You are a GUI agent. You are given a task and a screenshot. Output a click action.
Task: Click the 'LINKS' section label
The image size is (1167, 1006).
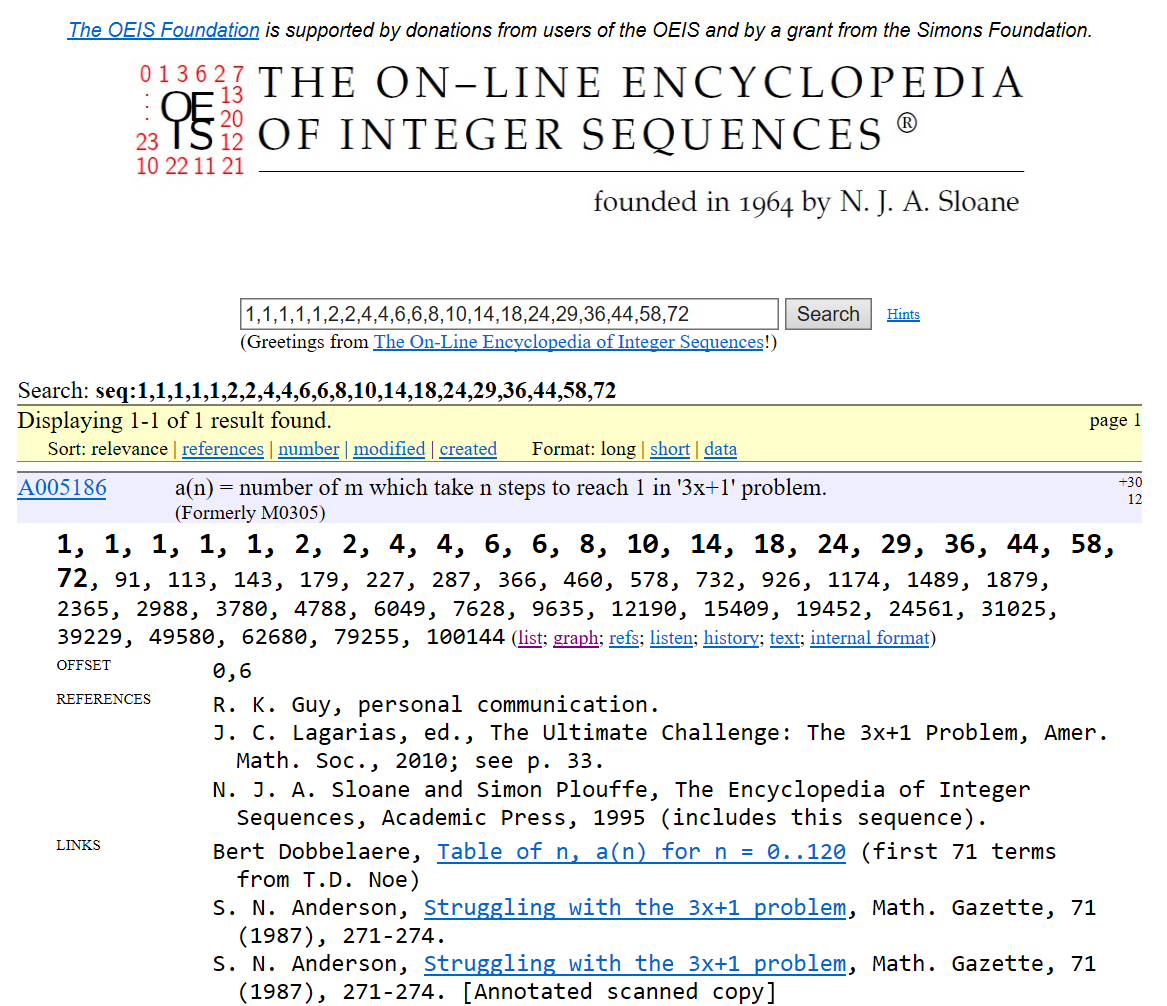(78, 845)
